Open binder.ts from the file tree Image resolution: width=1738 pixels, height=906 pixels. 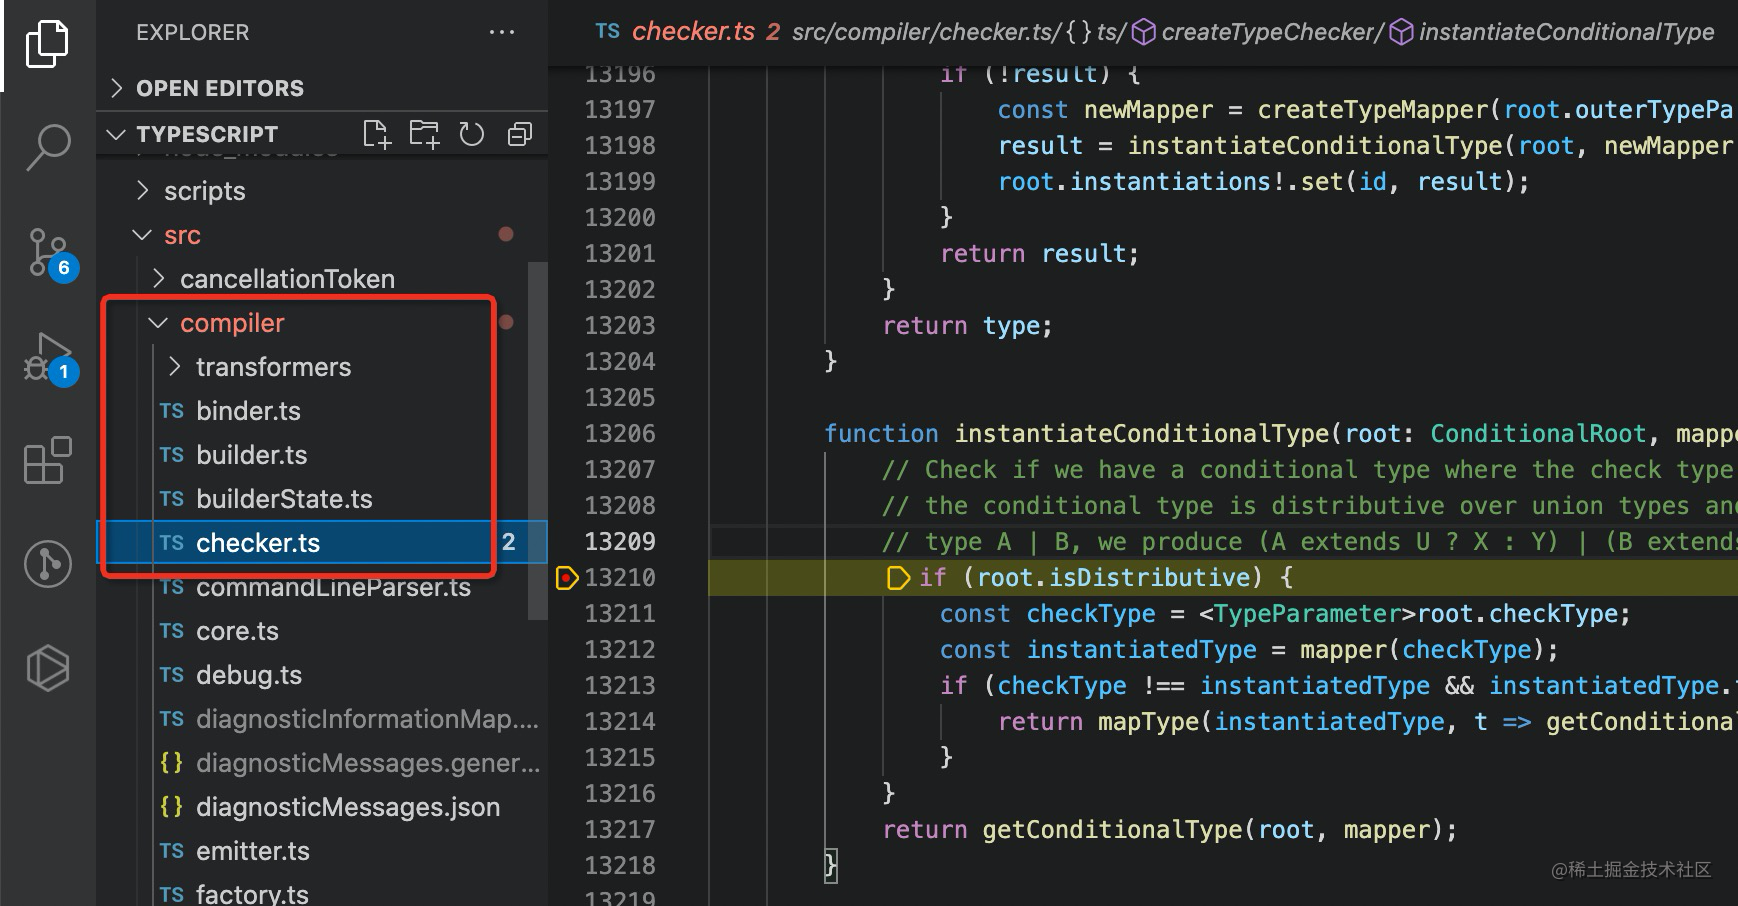tap(247, 411)
